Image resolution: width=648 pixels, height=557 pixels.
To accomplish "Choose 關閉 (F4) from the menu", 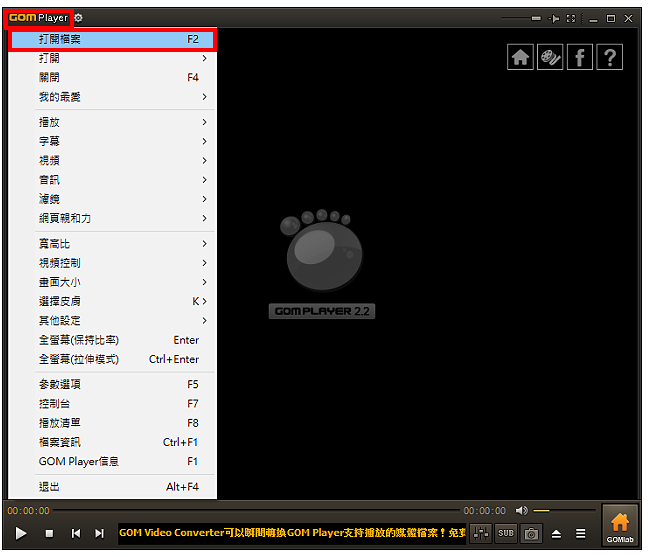I will click(x=112, y=77).
